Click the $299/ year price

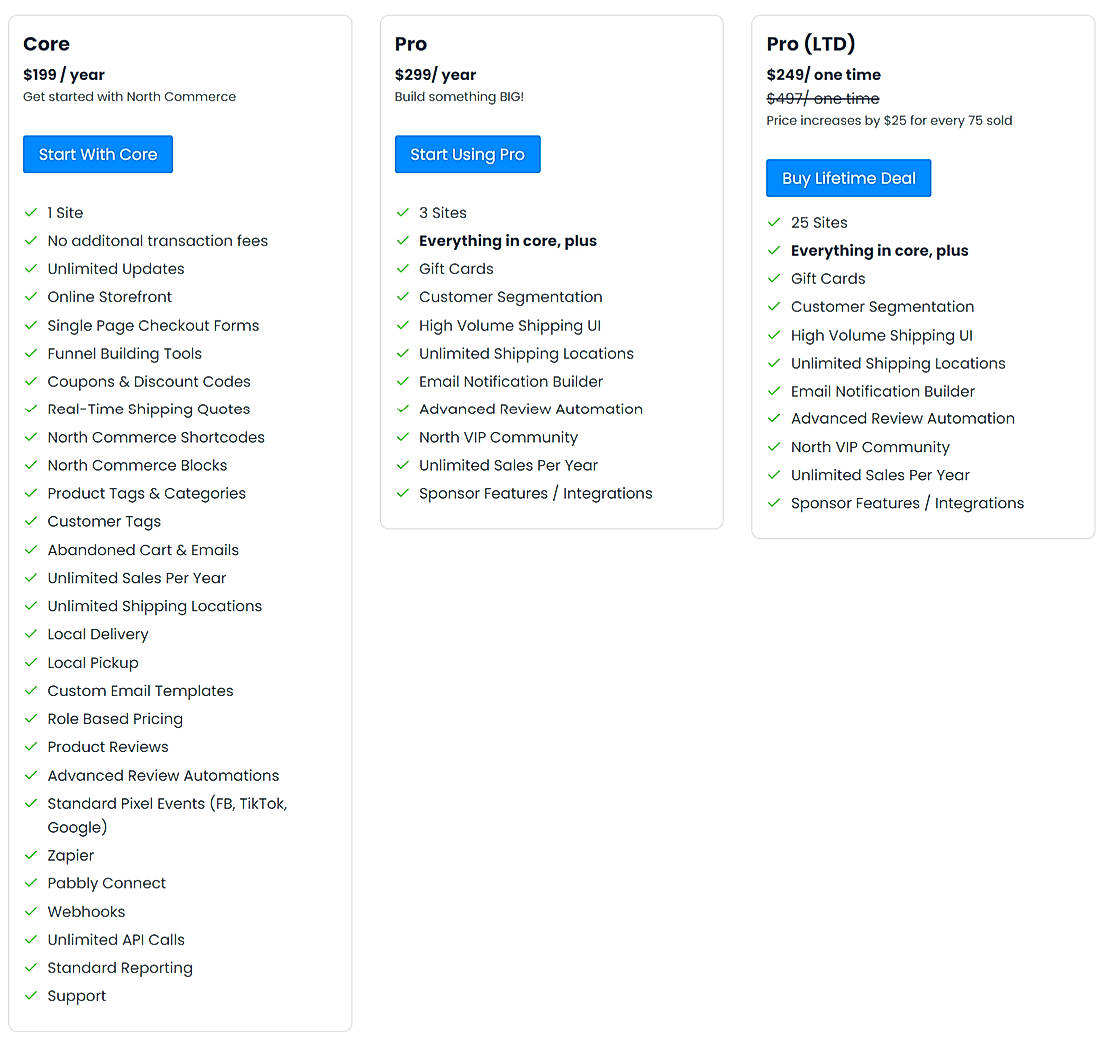click(x=435, y=75)
